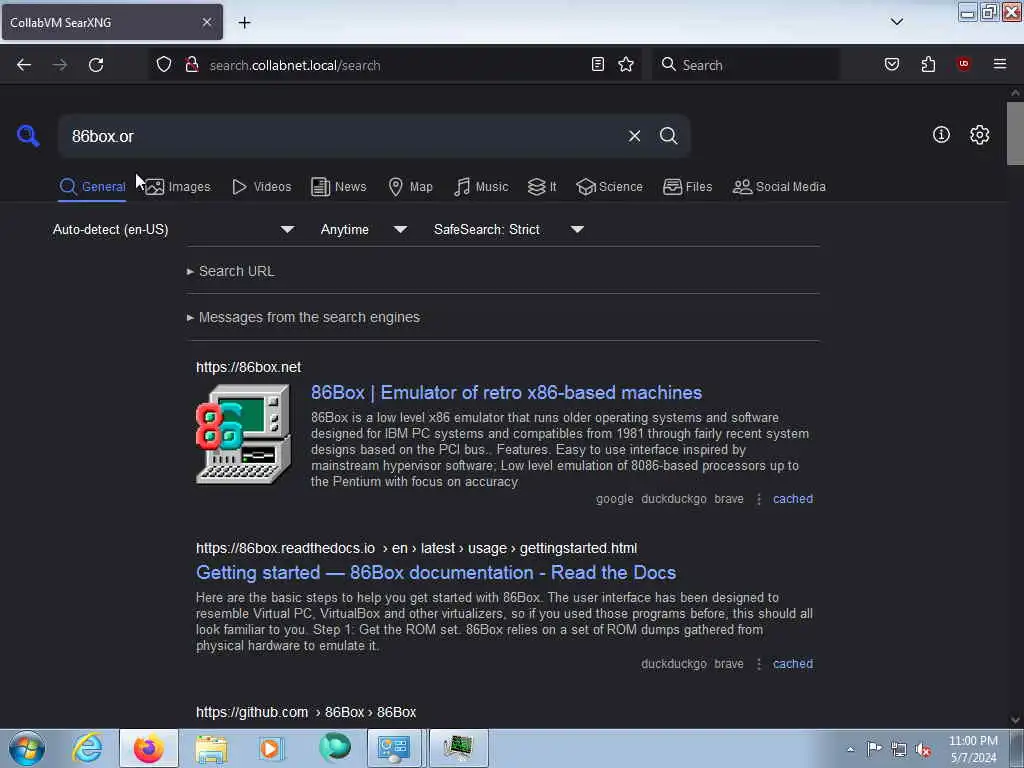Image resolution: width=1024 pixels, height=768 pixels.
Task: Open the Pocket save icon
Action: click(891, 64)
